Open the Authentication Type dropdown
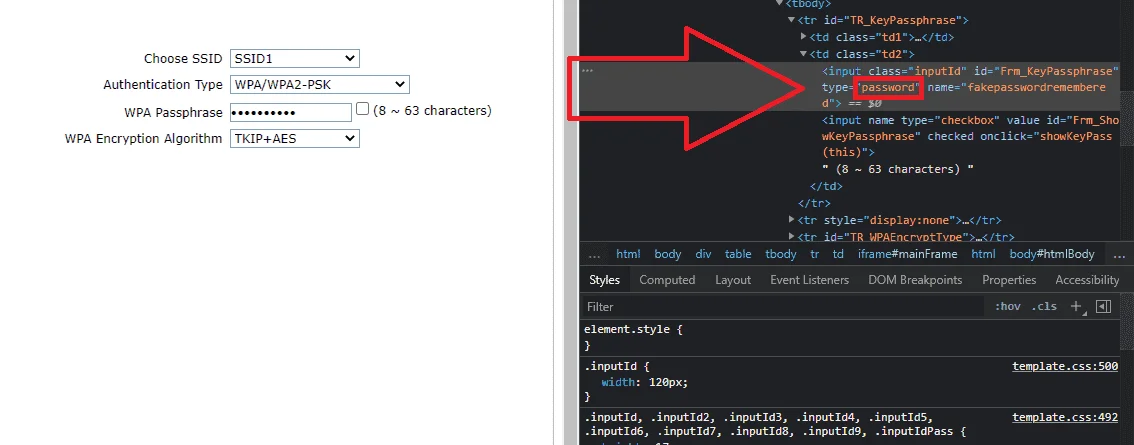 click(320, 85)
